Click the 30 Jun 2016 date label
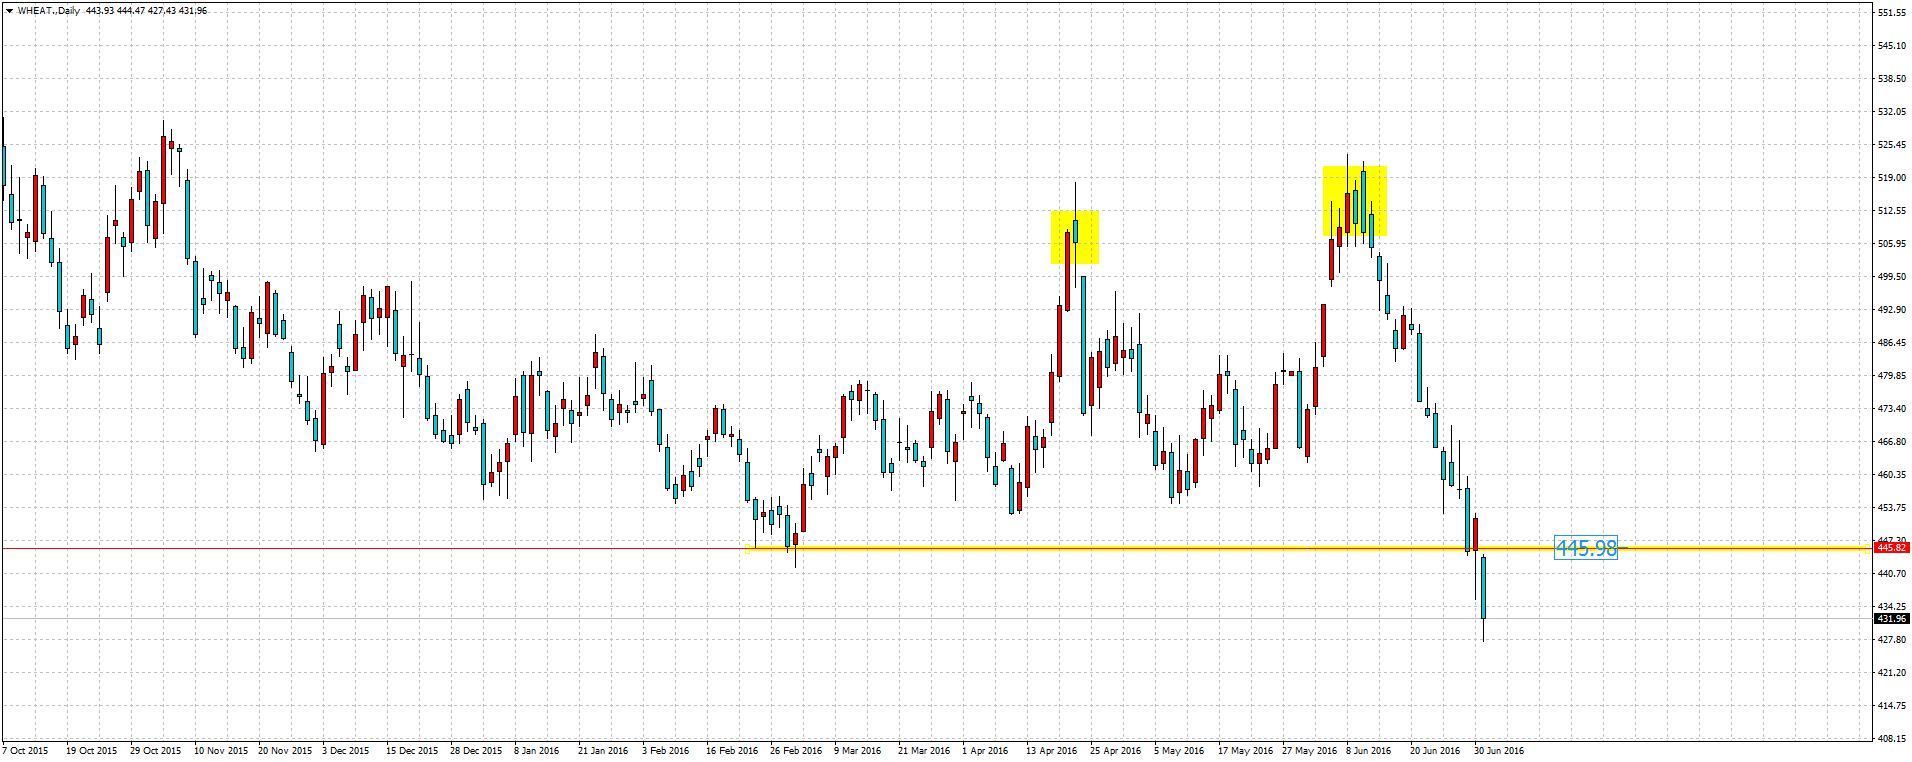1912x762 pixels. click(1499, 751)
